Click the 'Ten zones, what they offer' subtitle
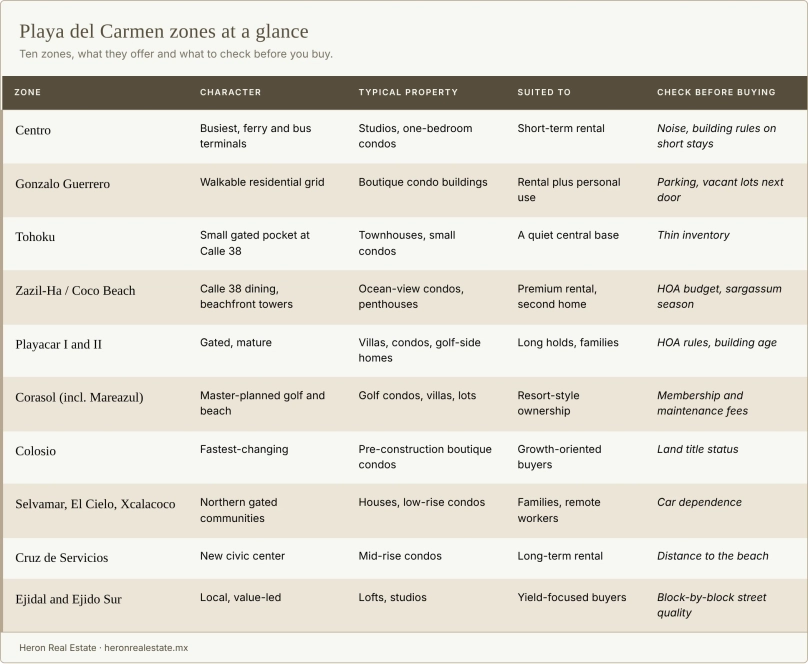This screenshot has height=664, width=808. [x=176, y=54]
